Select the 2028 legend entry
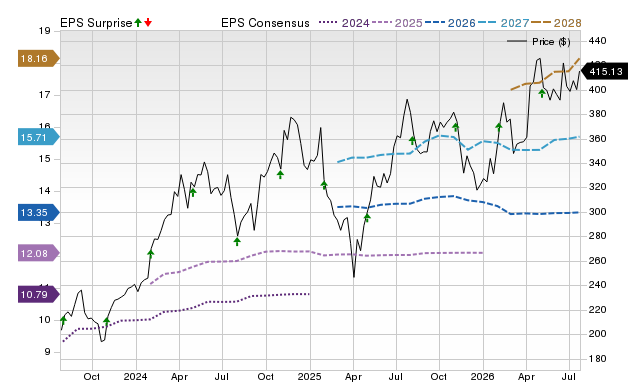 556,23
